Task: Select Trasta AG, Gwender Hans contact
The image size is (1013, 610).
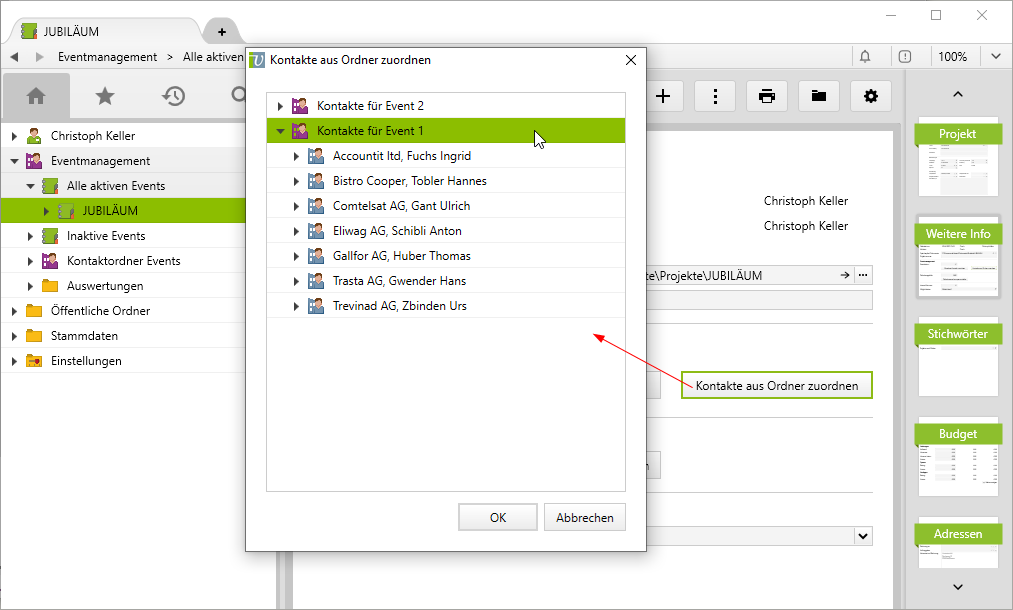Action: (399, 281)
